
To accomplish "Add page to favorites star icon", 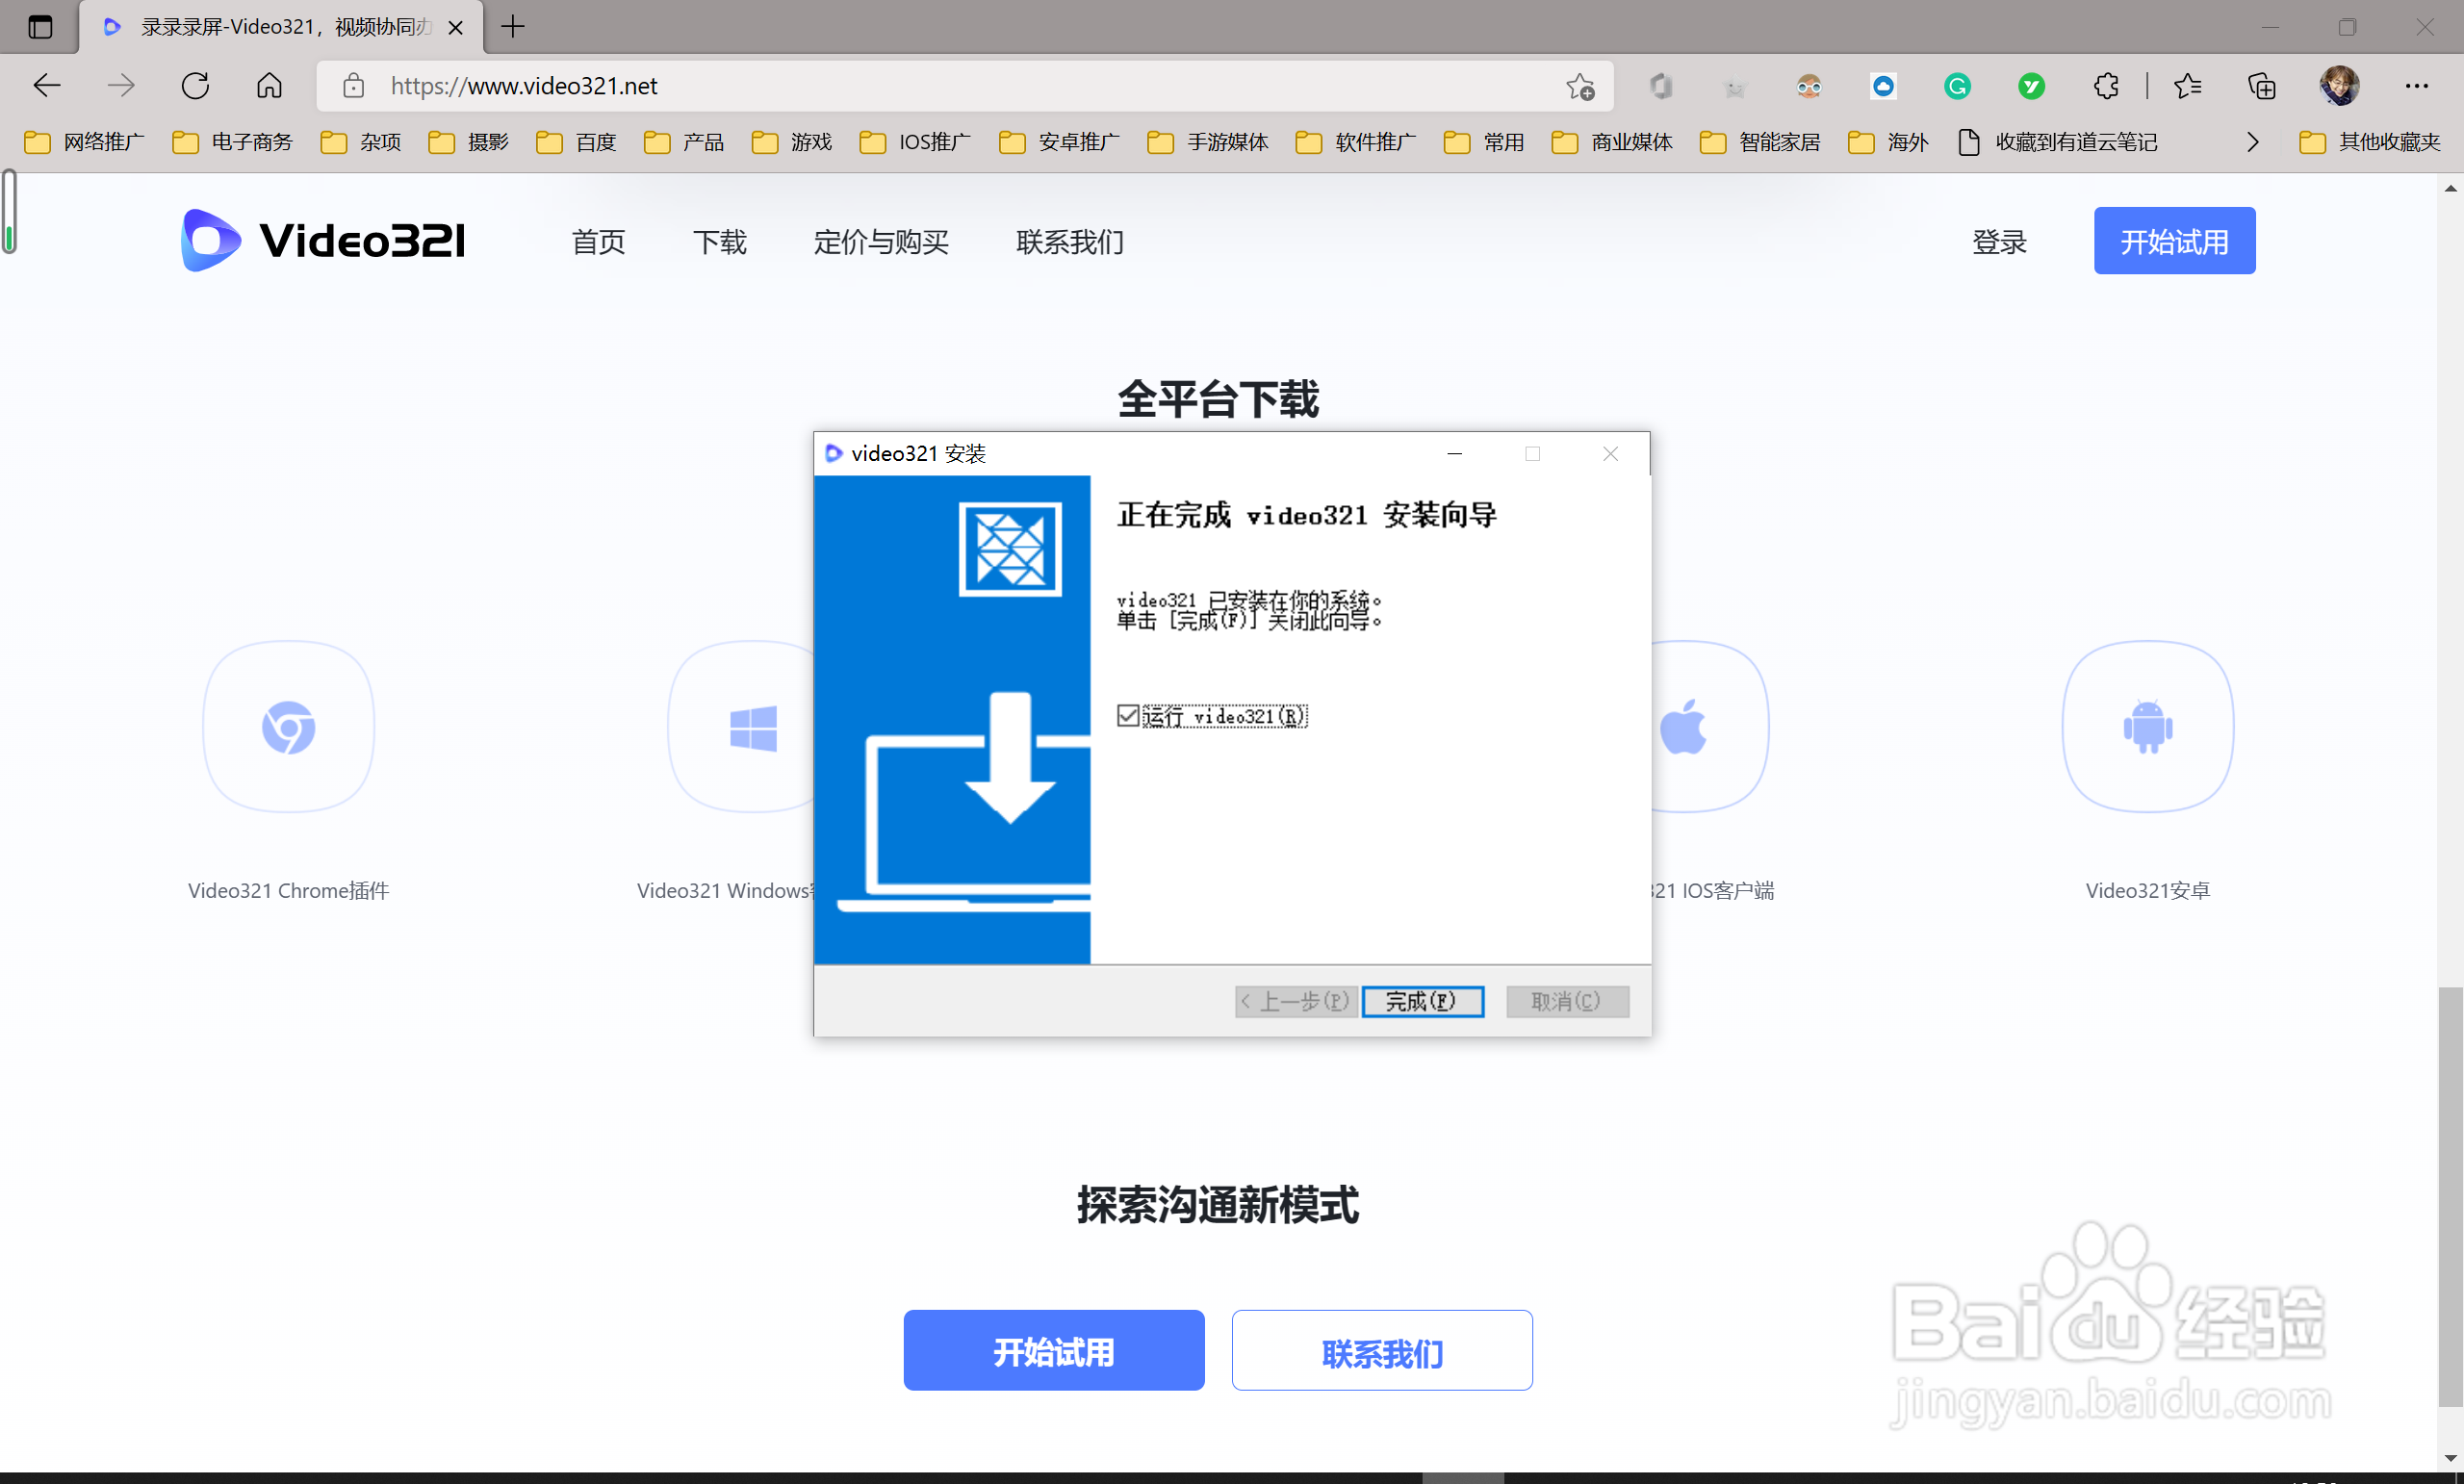I will click(1580, 86).
